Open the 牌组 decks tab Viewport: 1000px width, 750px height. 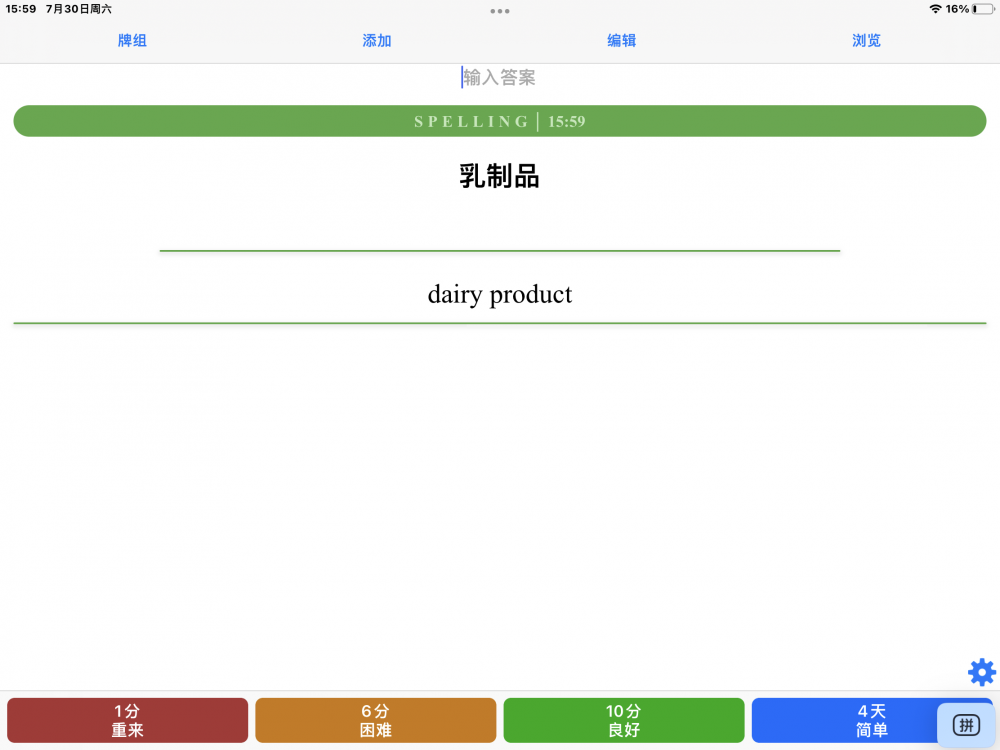[132, 40]
